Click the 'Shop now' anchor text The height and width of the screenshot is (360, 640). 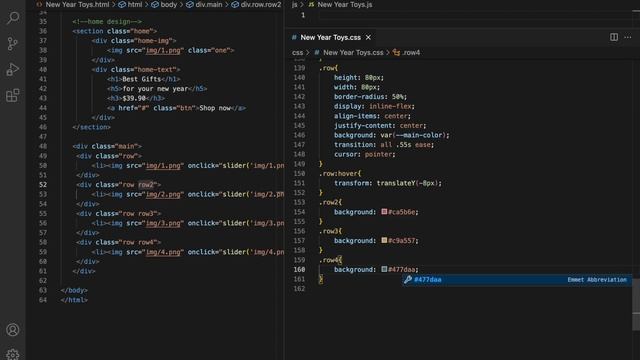coord(215,108)
